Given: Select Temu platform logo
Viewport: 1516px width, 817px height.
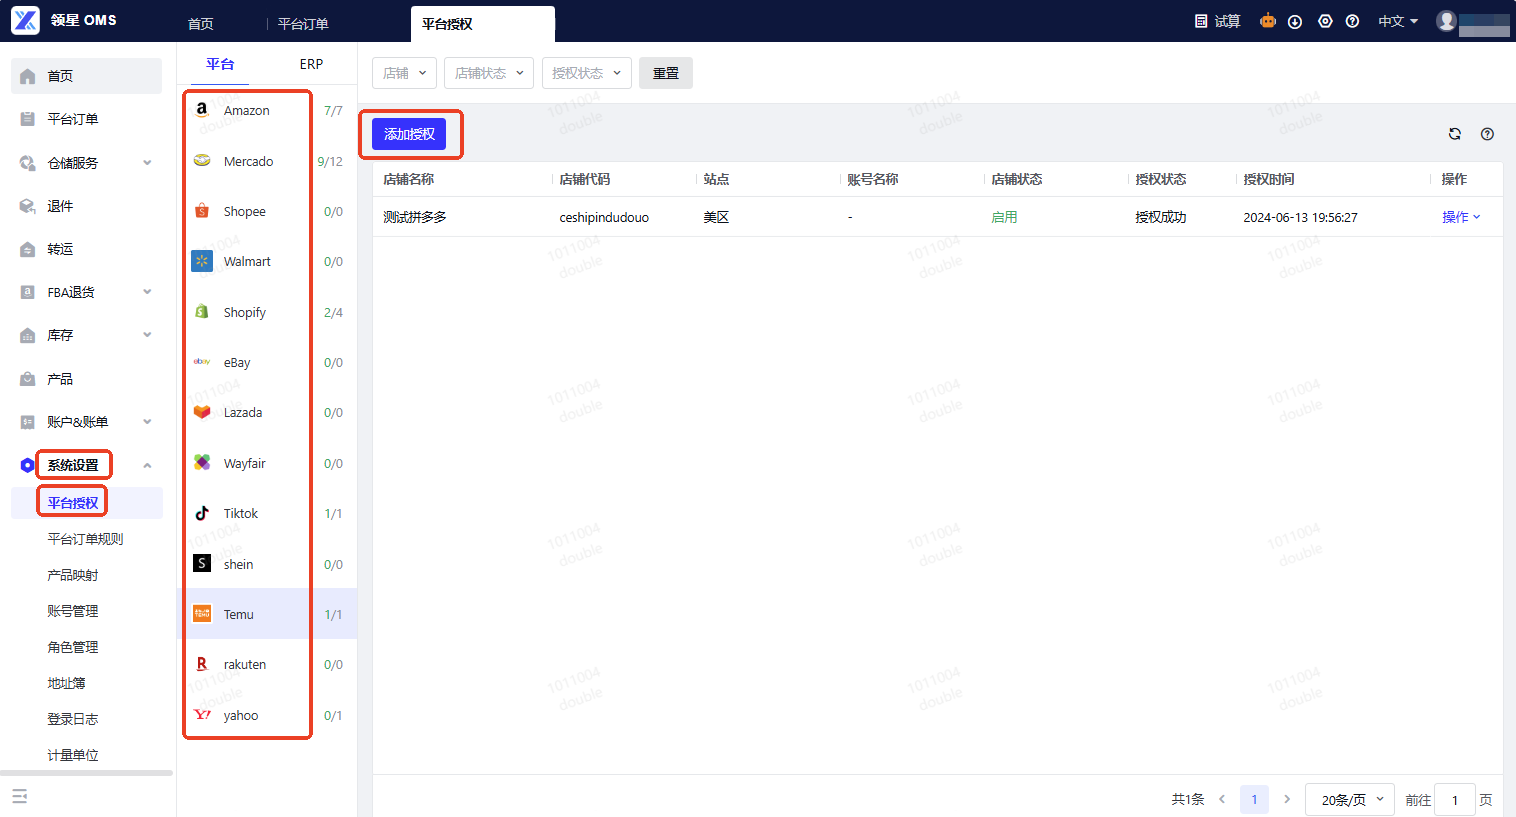Looking at the screenshot, I should click(202, 614).
